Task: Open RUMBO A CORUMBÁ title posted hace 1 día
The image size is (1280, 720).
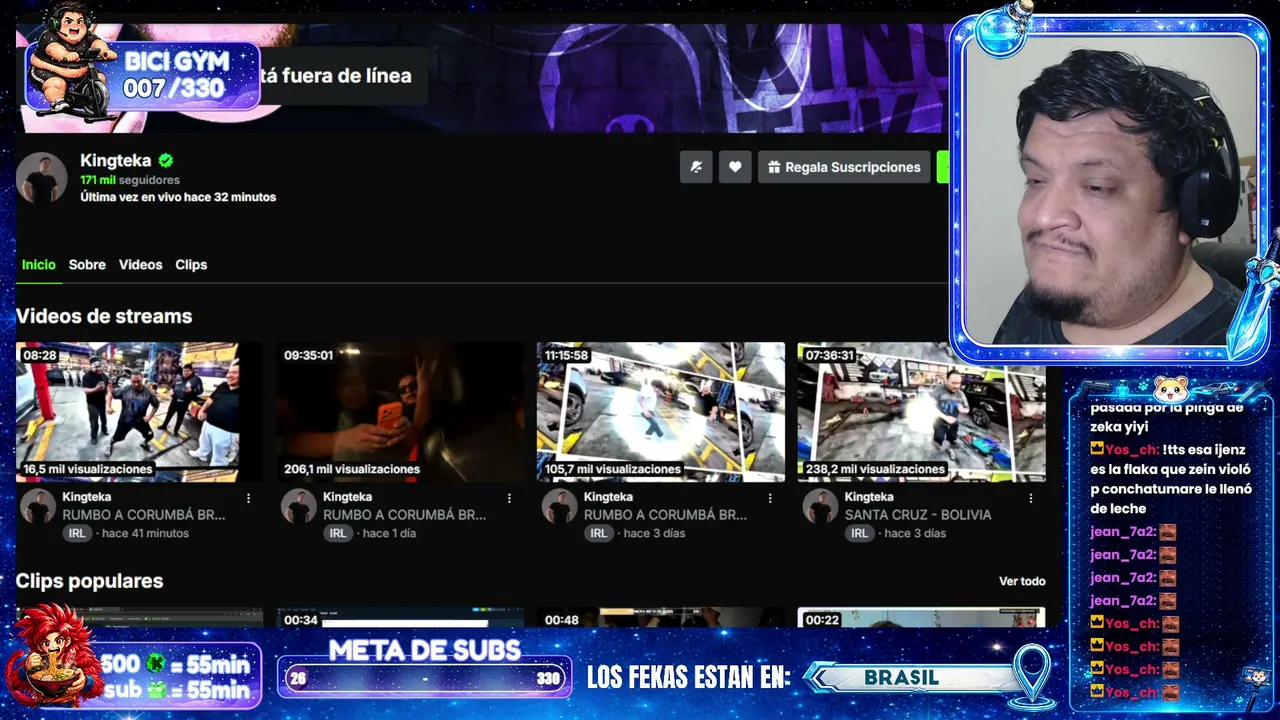Action: (x=404, y=515)
